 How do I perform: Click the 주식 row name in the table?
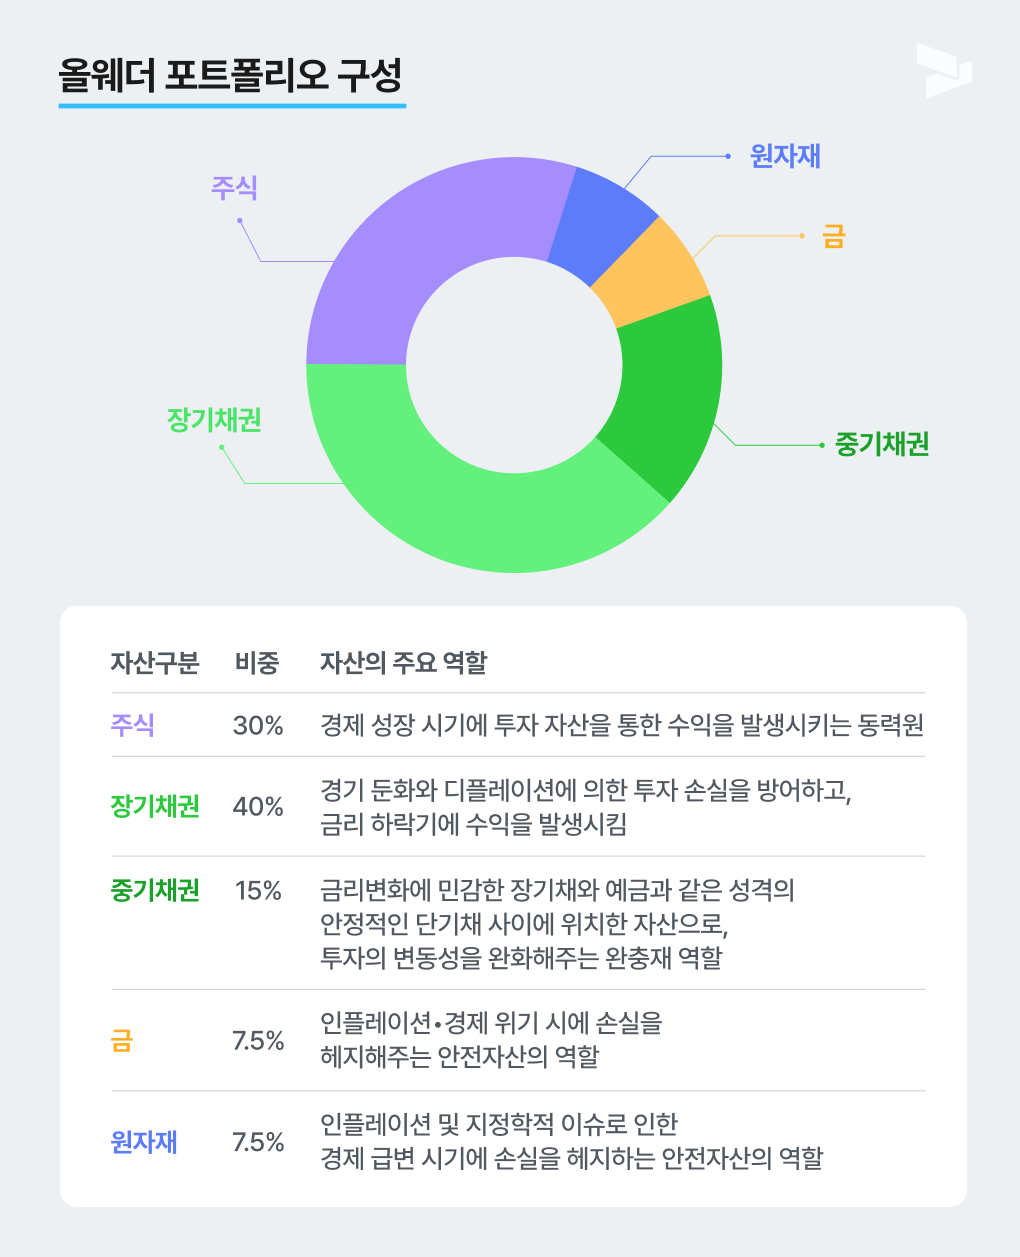[x=132, y=725]
